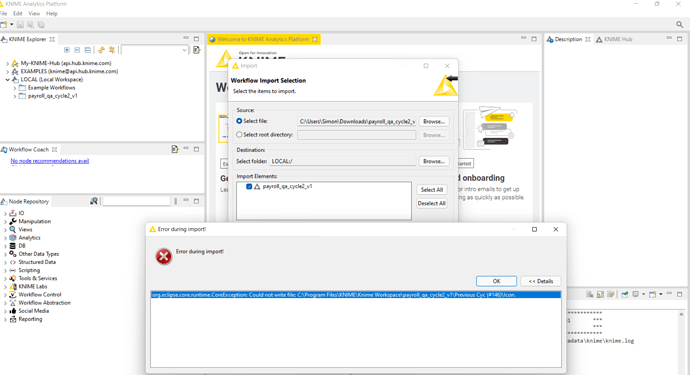
Task: Click the Select file path input field
Action: [357, 121]
